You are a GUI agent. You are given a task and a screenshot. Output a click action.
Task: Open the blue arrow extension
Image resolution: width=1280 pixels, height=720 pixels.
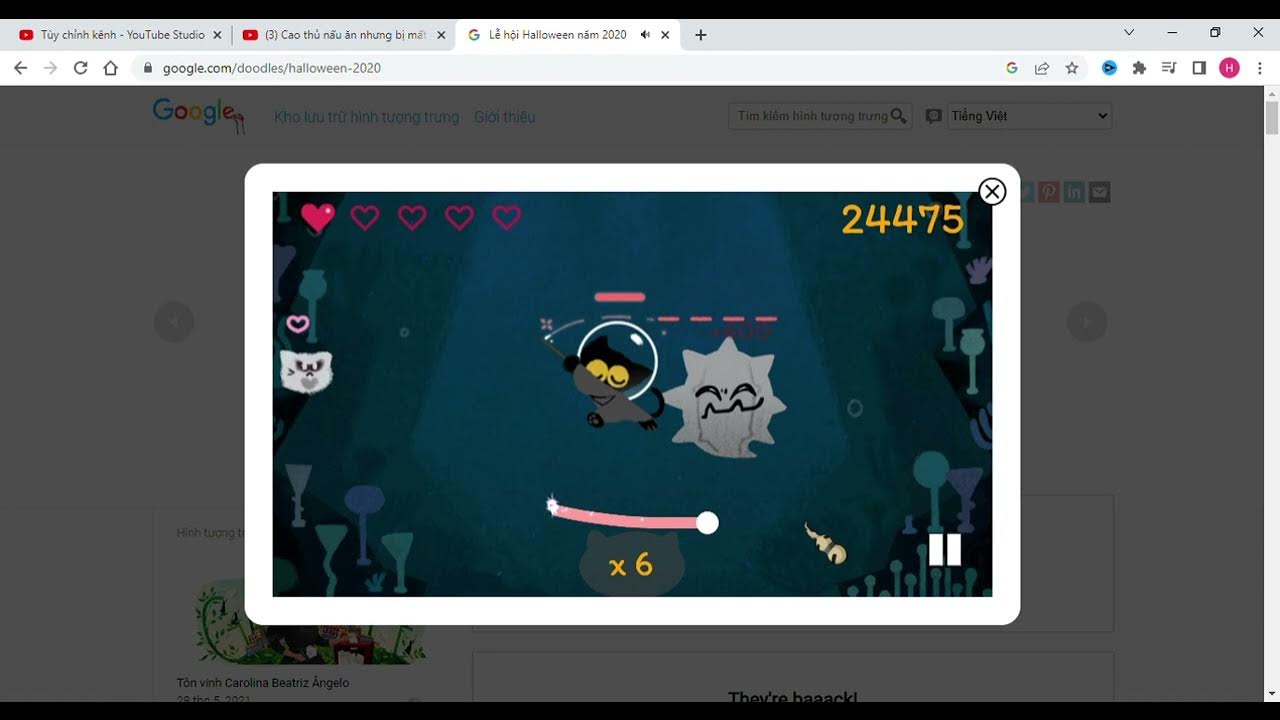click(x=1109, y=68)
